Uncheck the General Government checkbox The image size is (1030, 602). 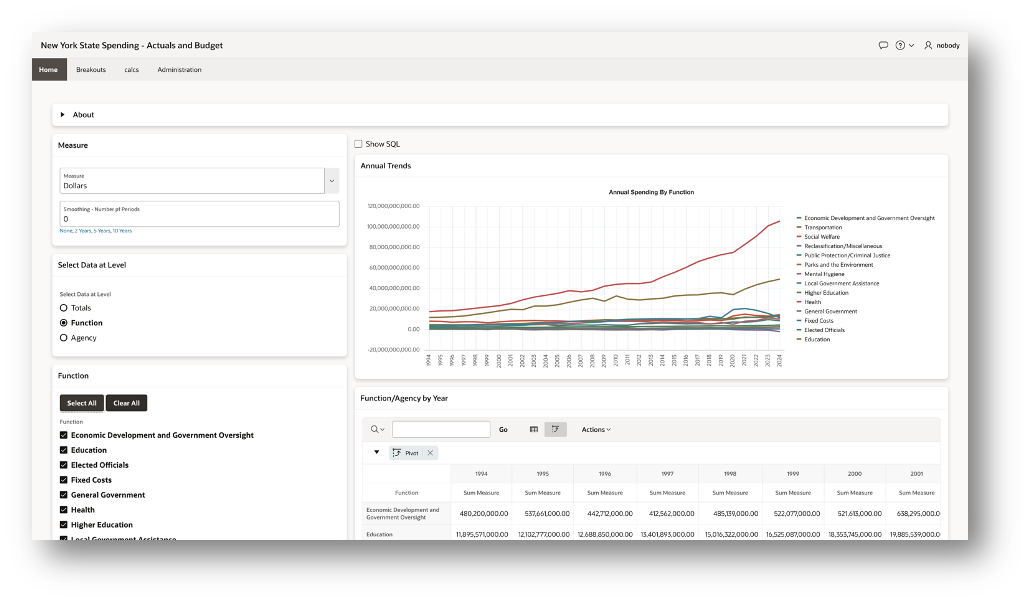click(64, 495)
